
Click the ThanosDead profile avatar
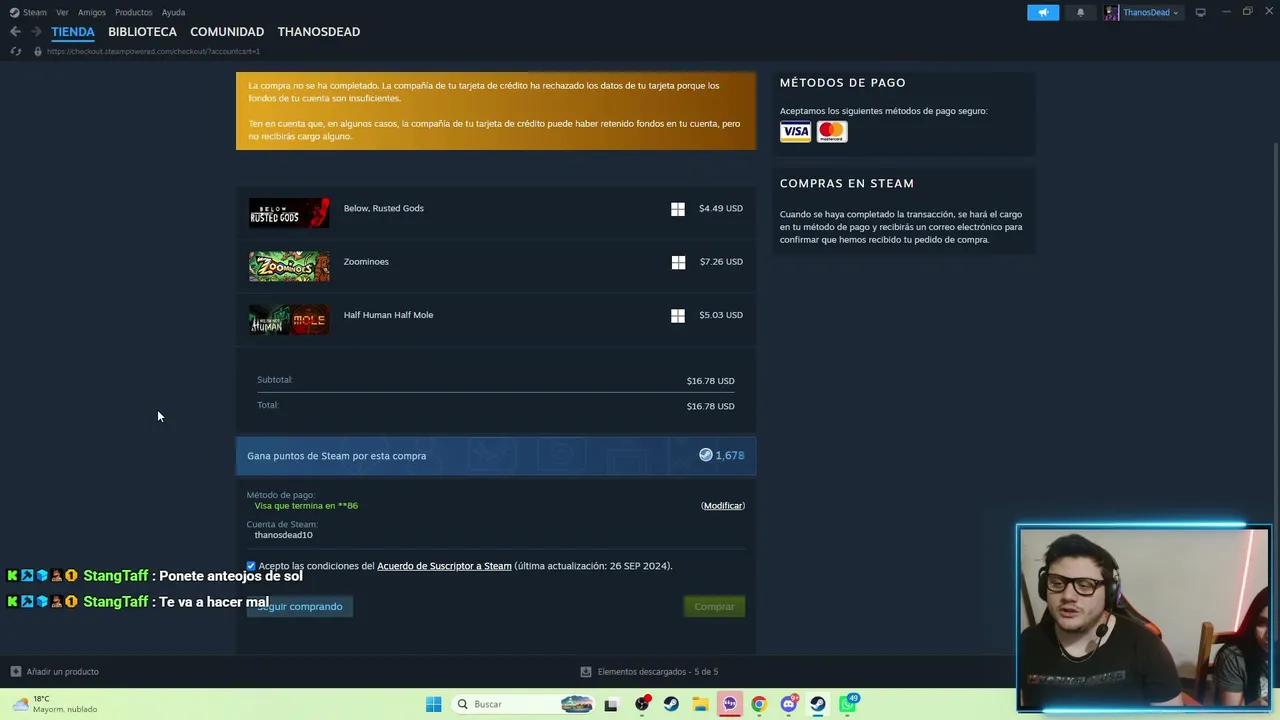point(1111,12)
